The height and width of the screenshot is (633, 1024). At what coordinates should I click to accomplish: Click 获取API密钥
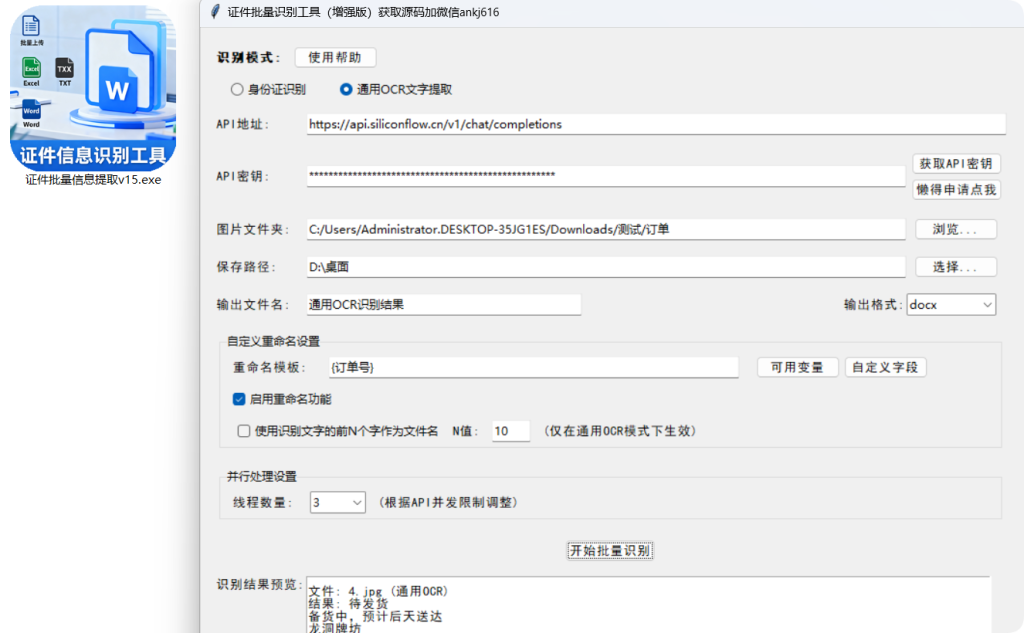coord(956,164)
